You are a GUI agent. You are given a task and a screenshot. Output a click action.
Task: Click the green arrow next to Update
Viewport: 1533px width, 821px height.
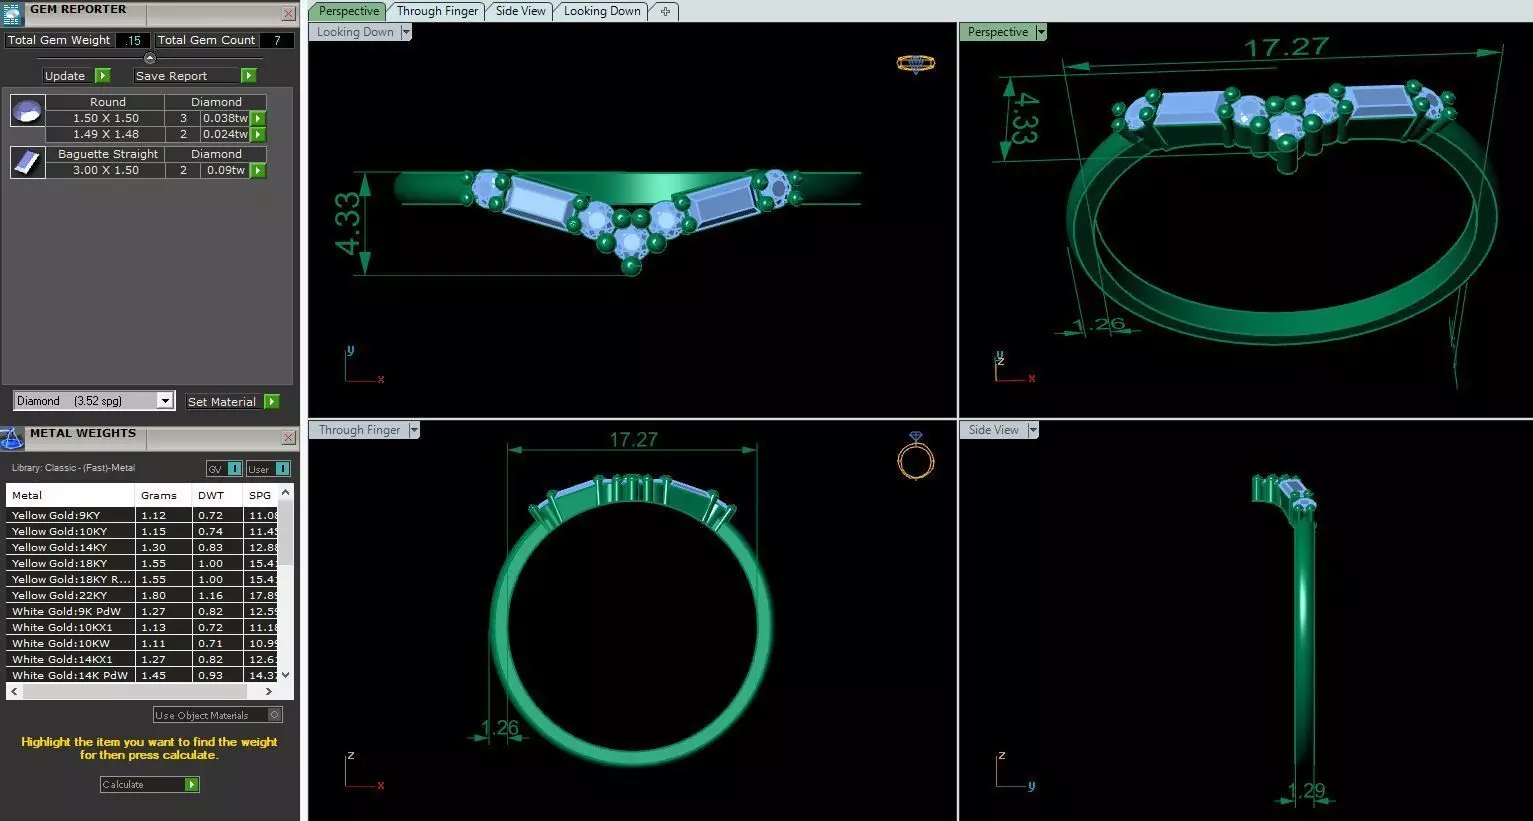(x=102, y=76)
